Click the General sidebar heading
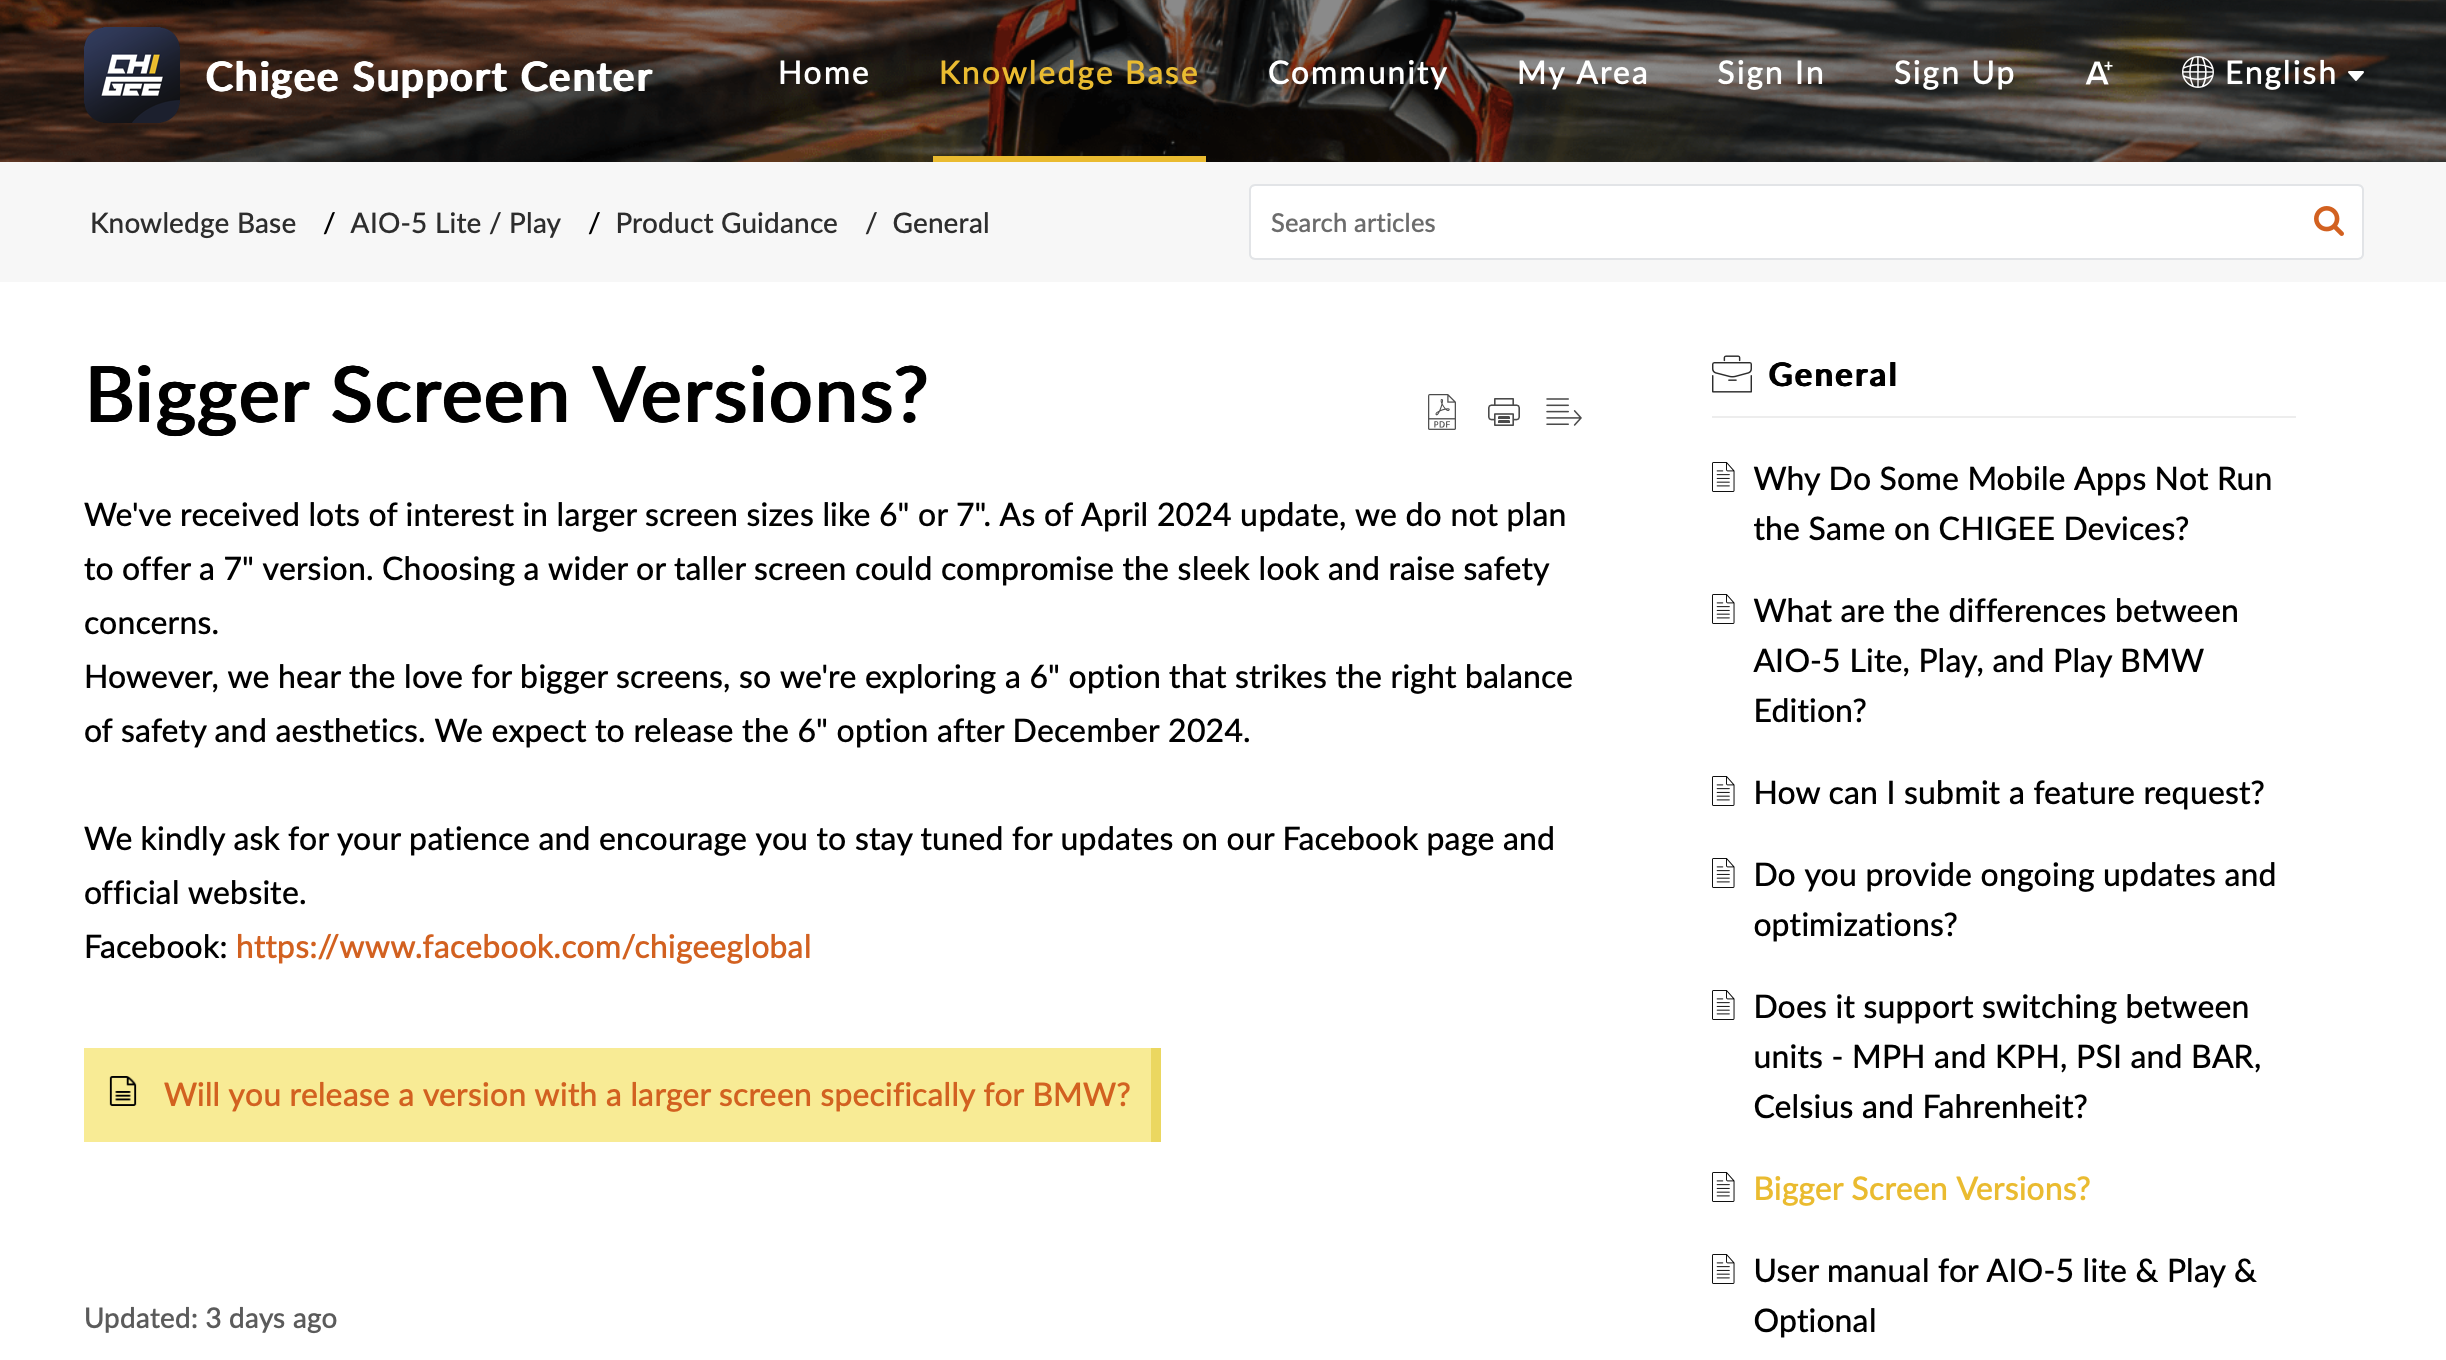Viewport: 2446px width, 1360px height. 1832,374
